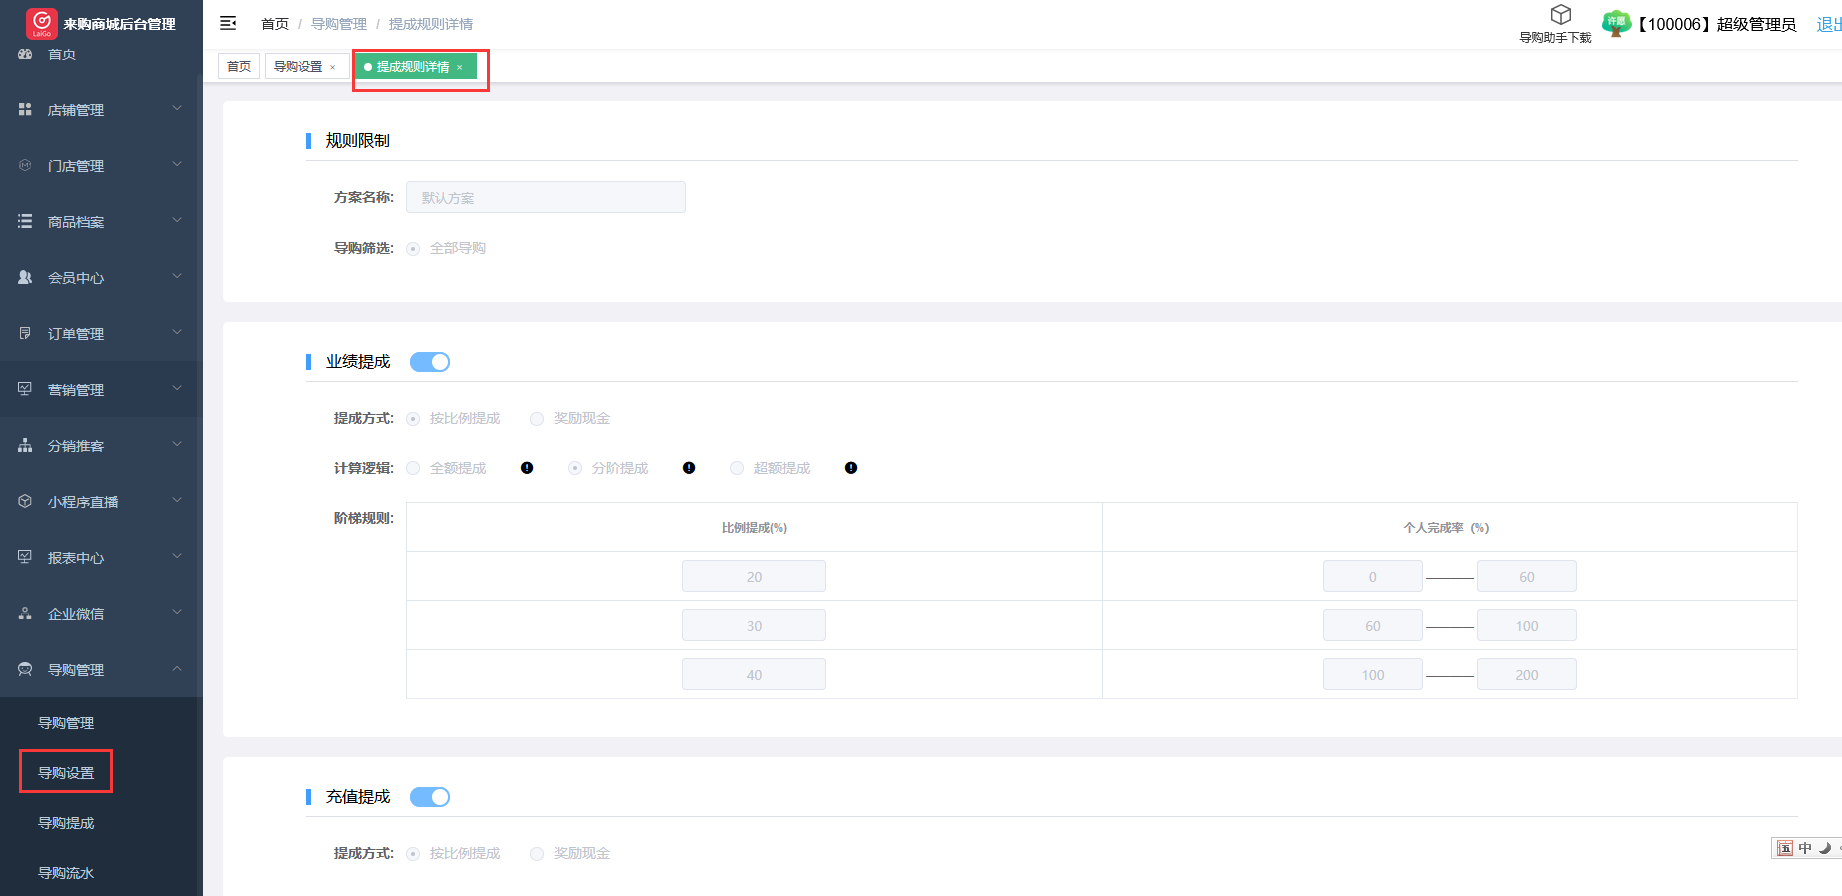Toggle the 业绩提成 switch
The image size is (1842, 896).
point(430,362)
